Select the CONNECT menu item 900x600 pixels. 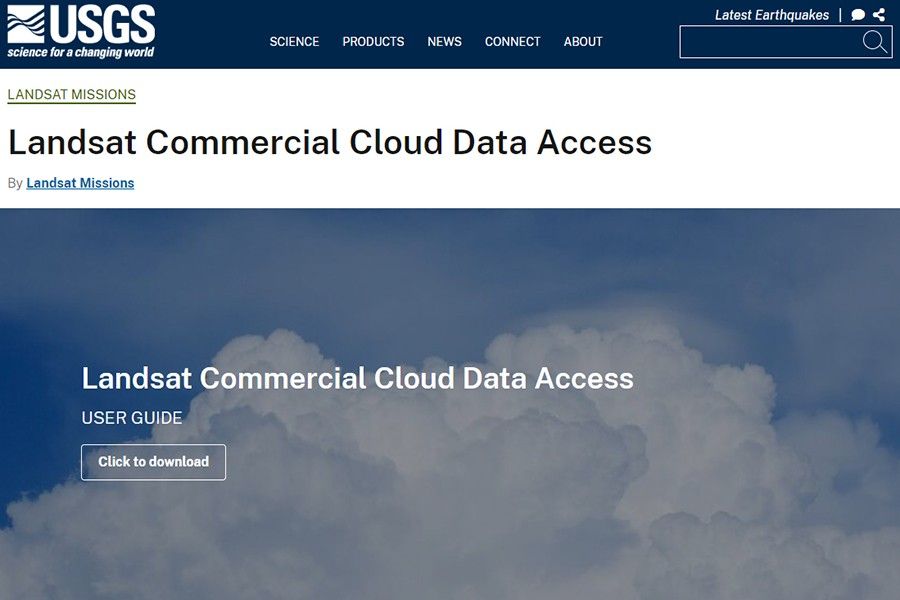pos(512,42)
